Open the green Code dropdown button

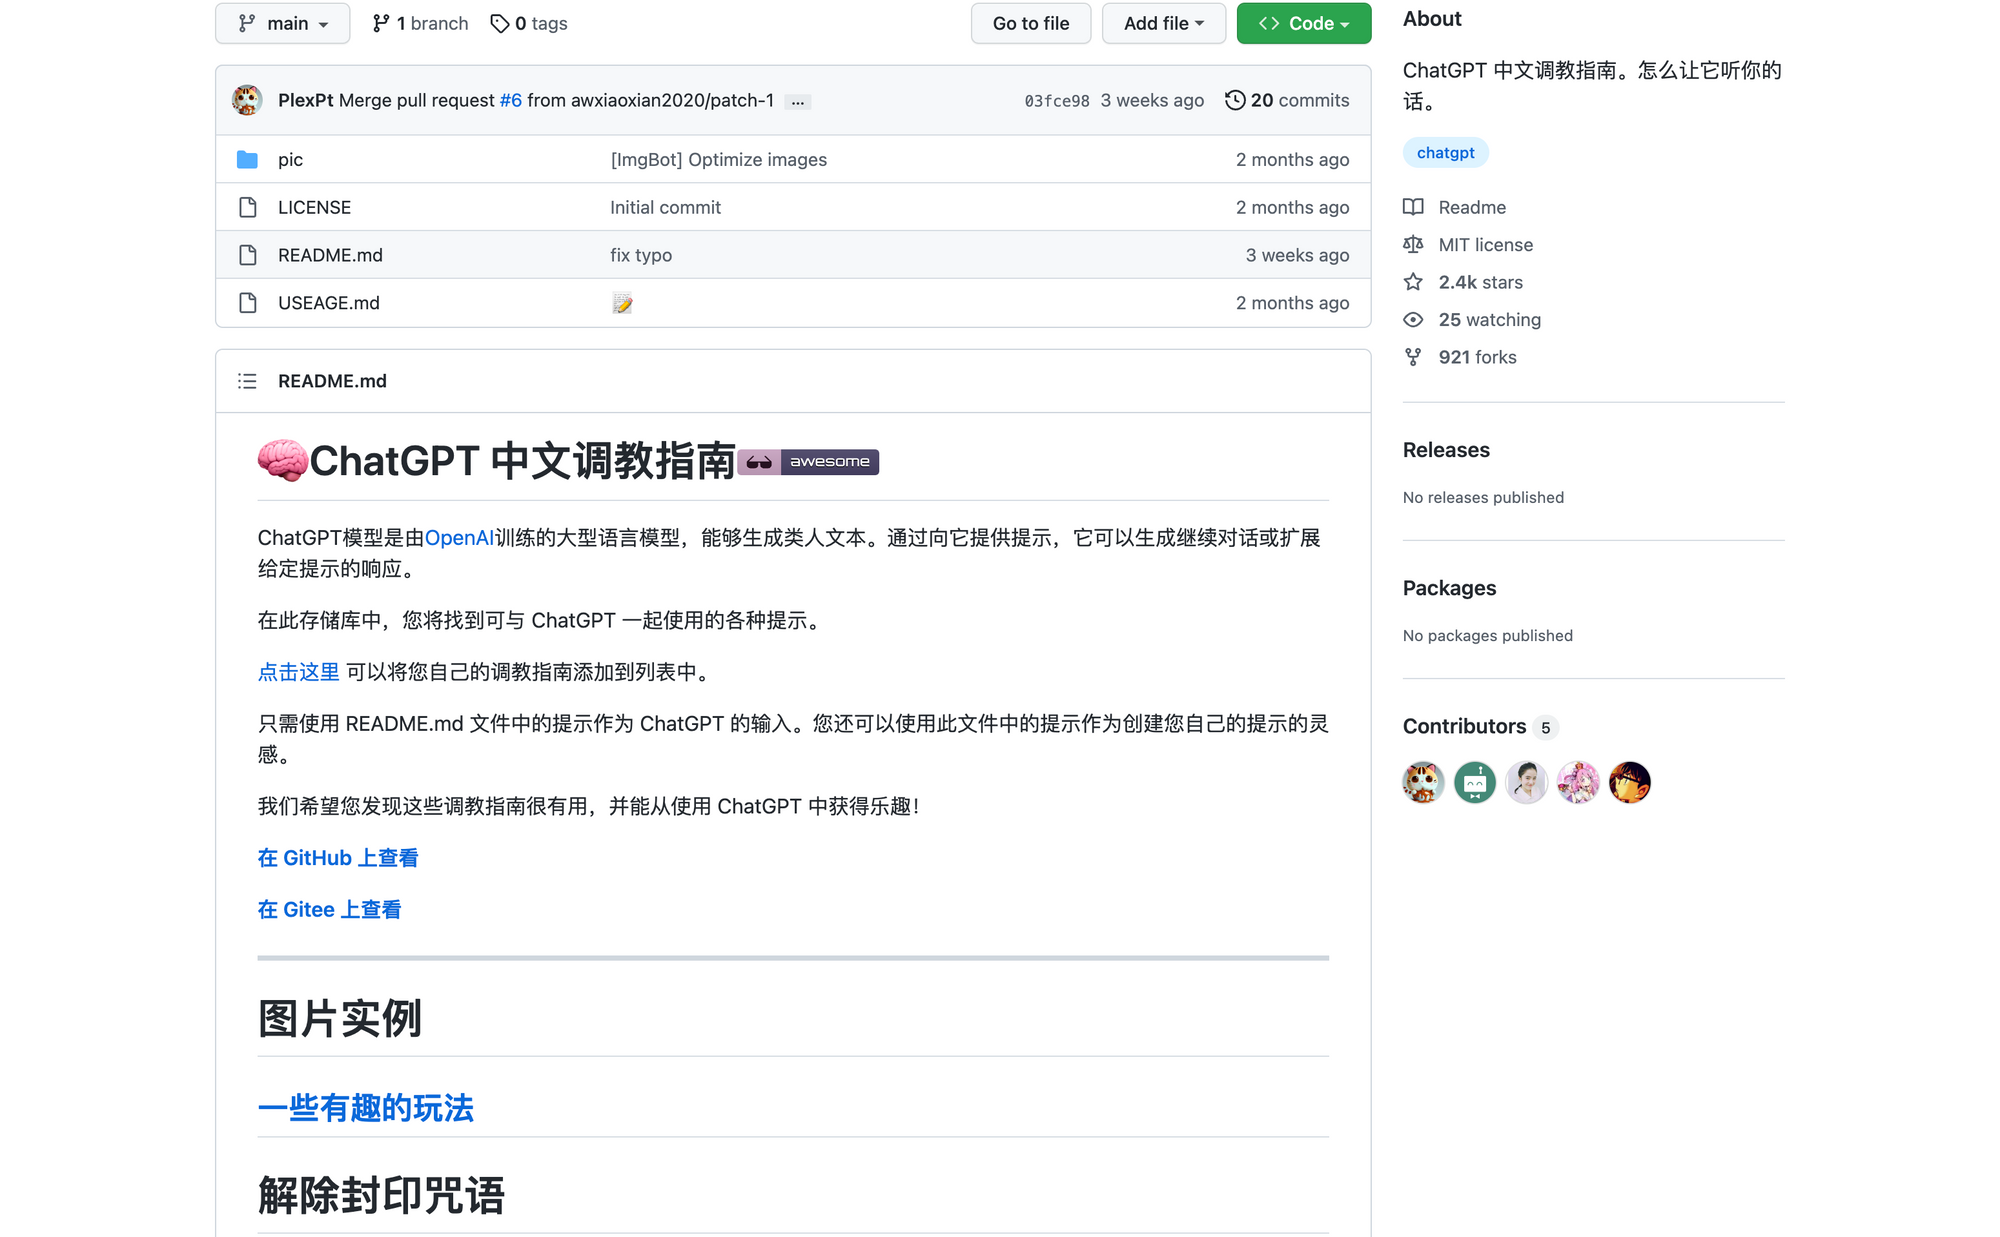[x=1304, y=23]
